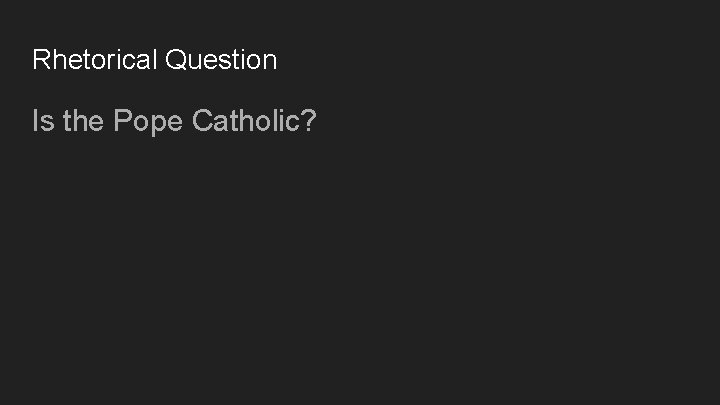Click the blank area right of the title
Image resolution: width=720 pixels, height=405 pixels.
pyautogui.click(x=500, y=60)
